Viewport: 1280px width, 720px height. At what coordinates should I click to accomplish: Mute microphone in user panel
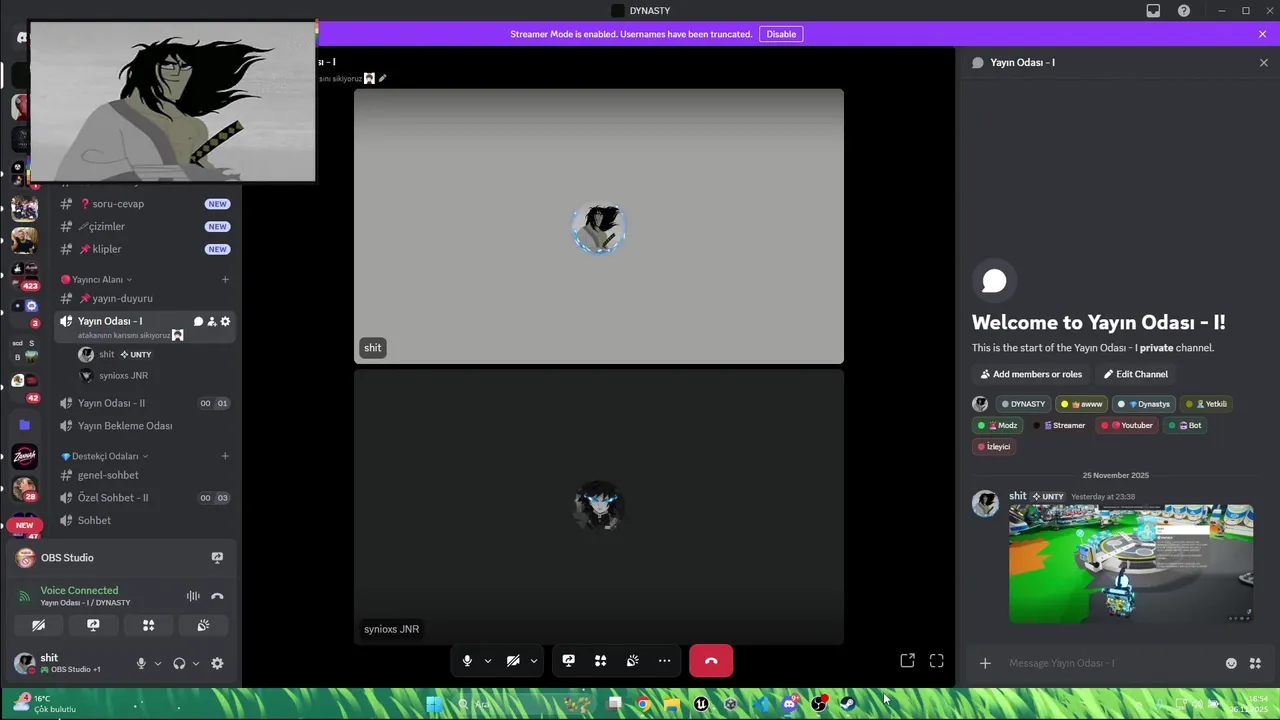click(x=141, y=663)
